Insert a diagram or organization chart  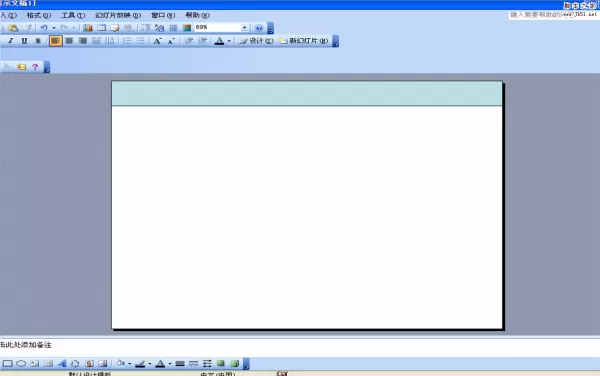click(75, 364)
